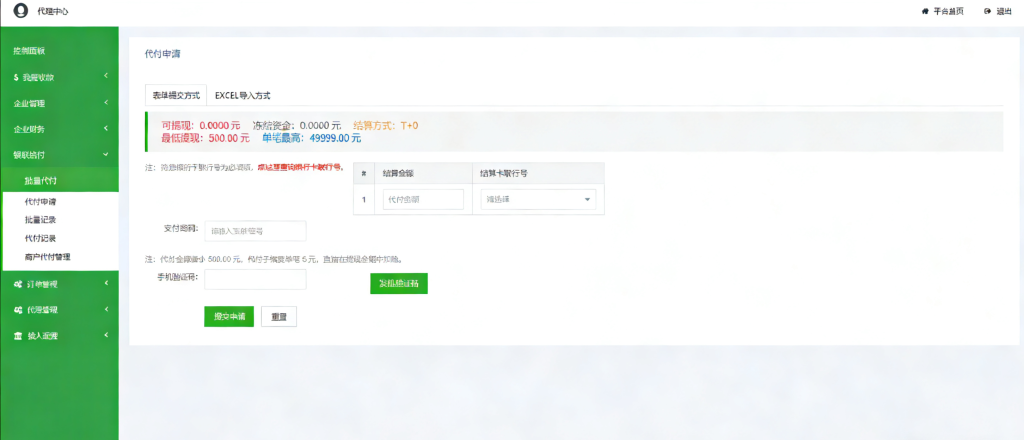Open 批量记录 in the sidebar submenu
Viewport: 1024px width, 440px height.
(x=40, y=220)
